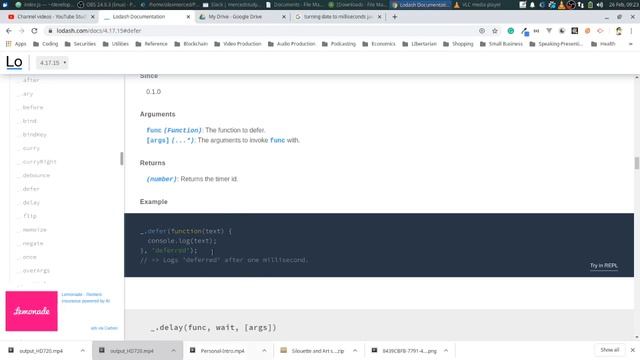Screen dimensions: 640x360
Task: Switch to My Drive Google Drive tab
Action: [x=235, y=17]
